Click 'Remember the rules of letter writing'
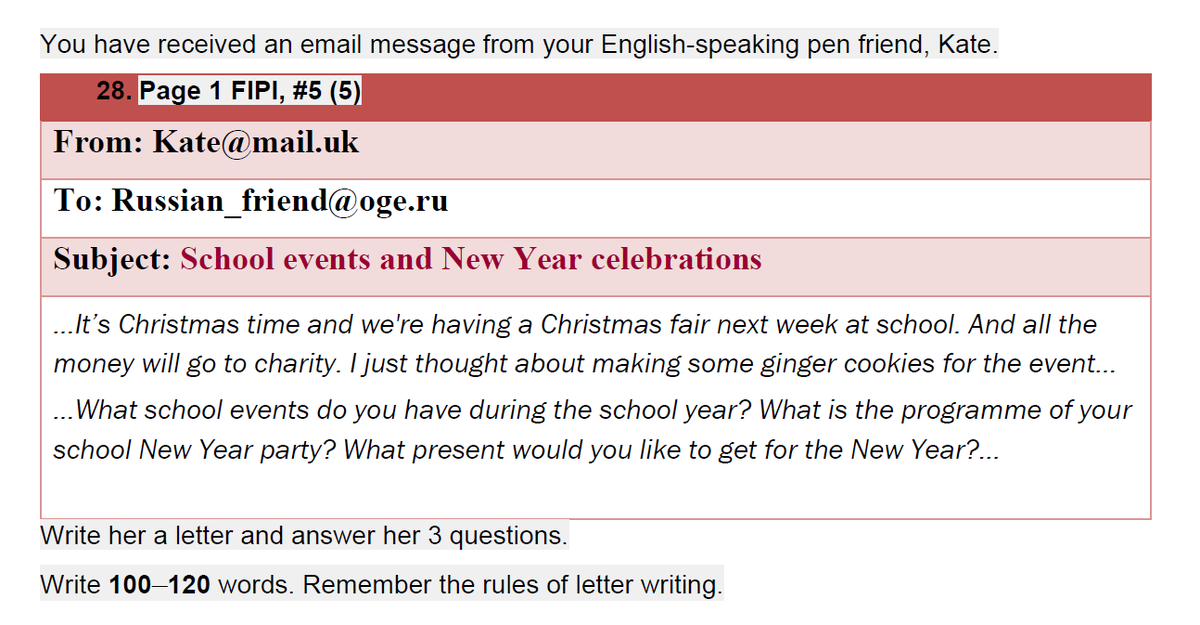This screenshot has width=1200, height=625. pos(512,584)
